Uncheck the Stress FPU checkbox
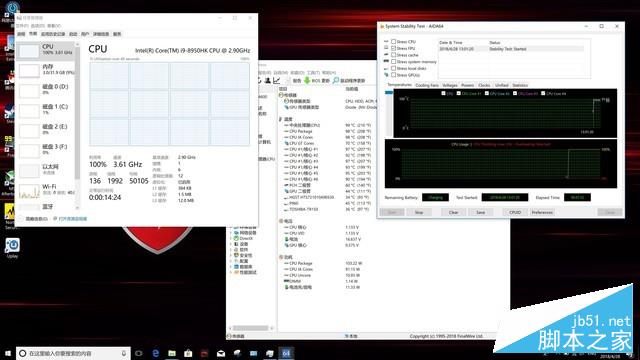 (393, 48)
